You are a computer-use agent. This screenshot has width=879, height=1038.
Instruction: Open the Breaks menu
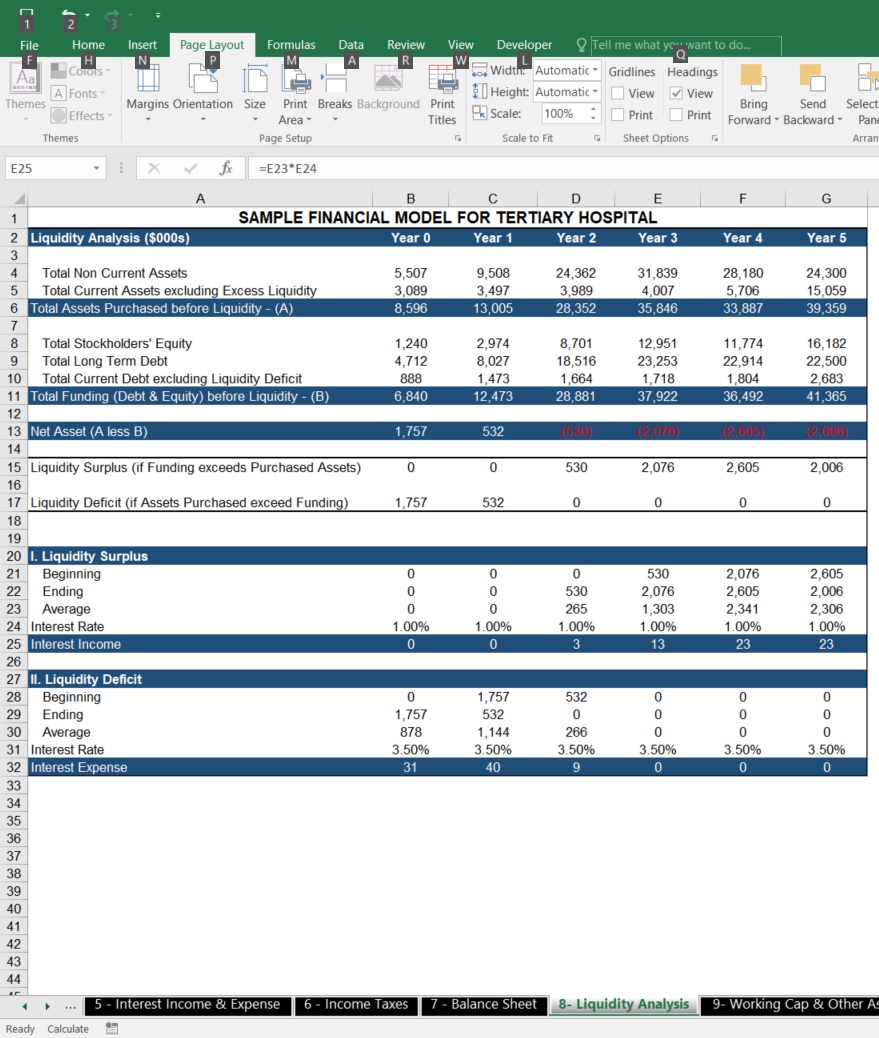(x=335, y=93)
